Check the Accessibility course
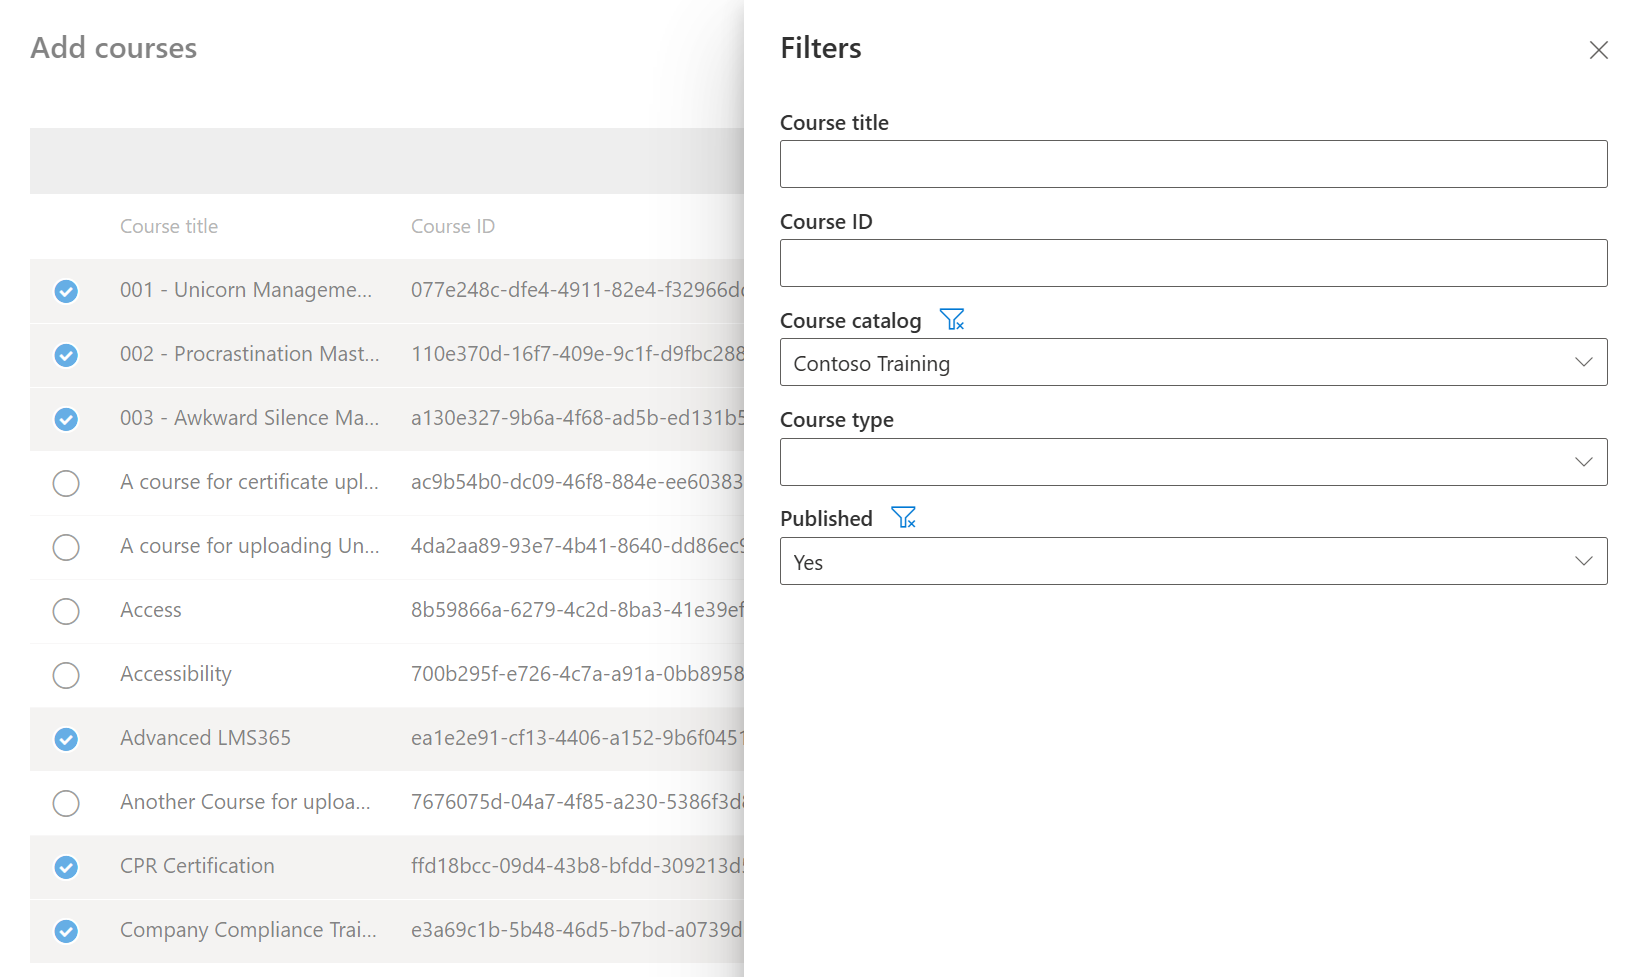Screen dimensions: 1630x977 click(x=66, y=675)
